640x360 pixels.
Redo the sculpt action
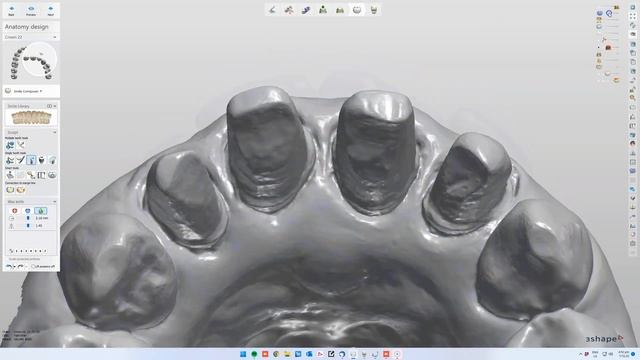[x=20, y=266]
